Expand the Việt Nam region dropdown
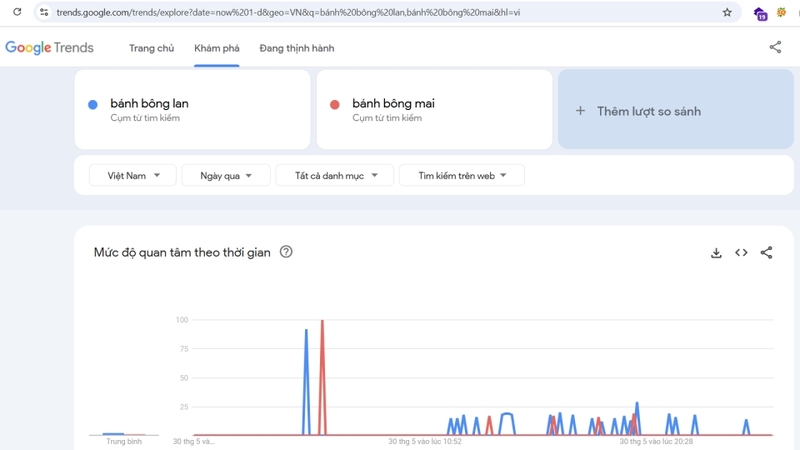 pos(133,176)
